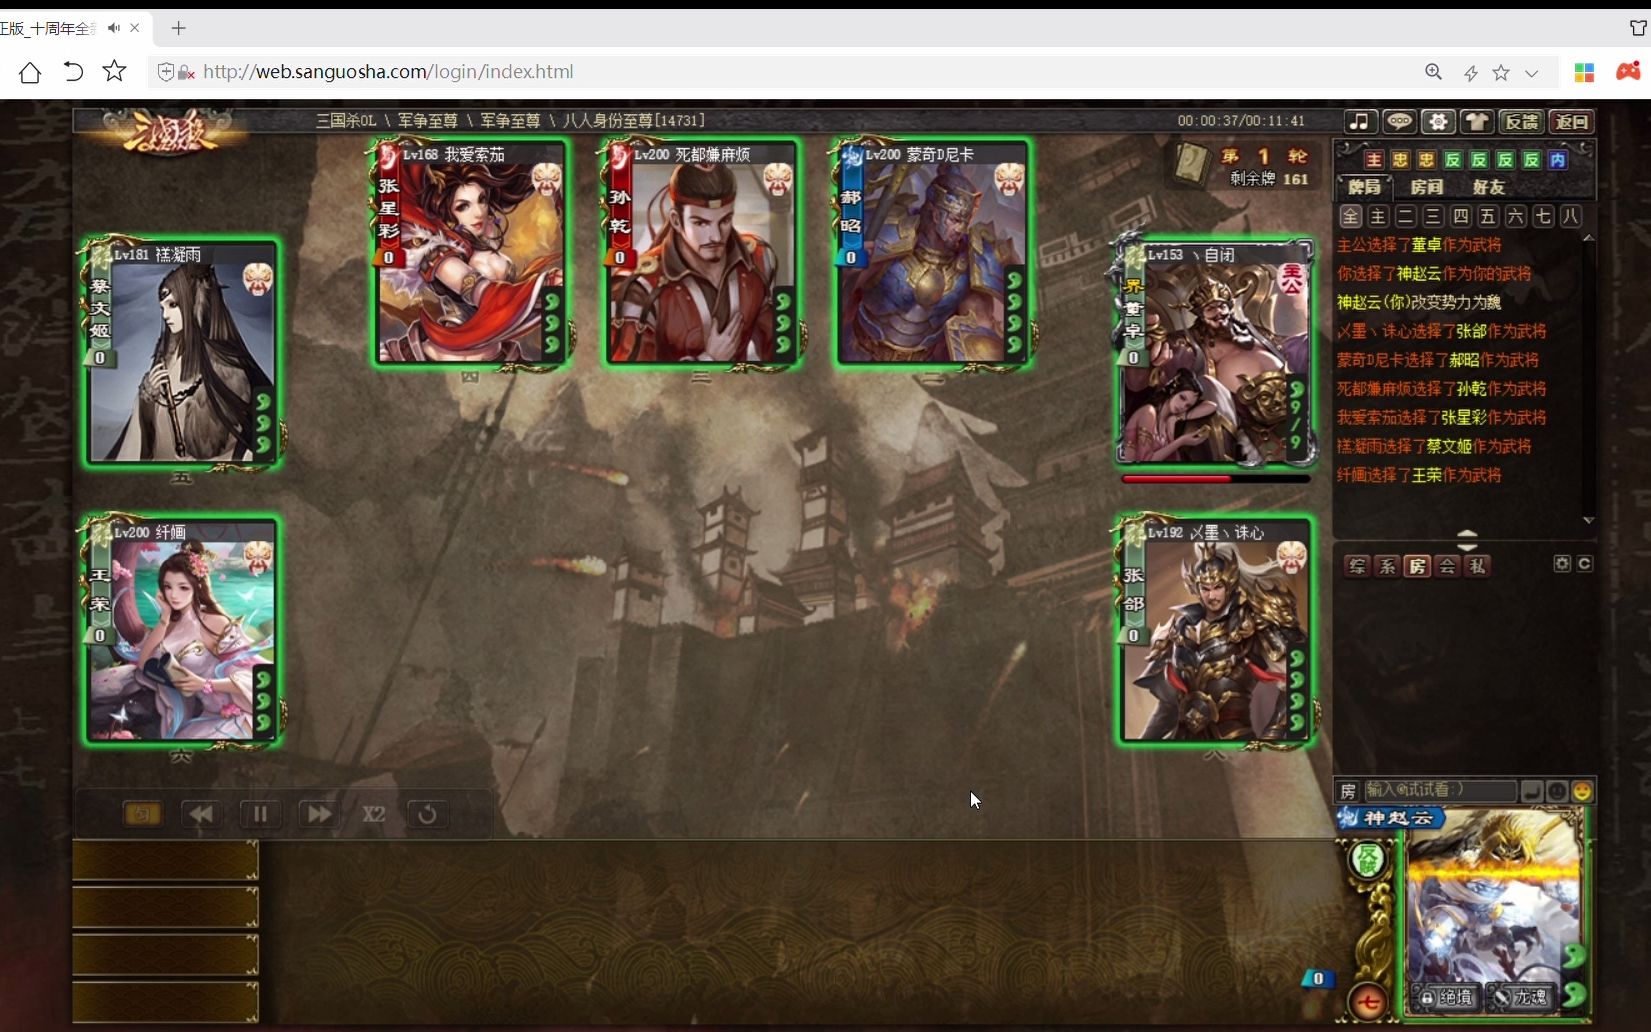Viewport: 1651px width, 1032px height.
Task: Click the green 反 identity badge near portrait
Action: (x=1369, y=860)
